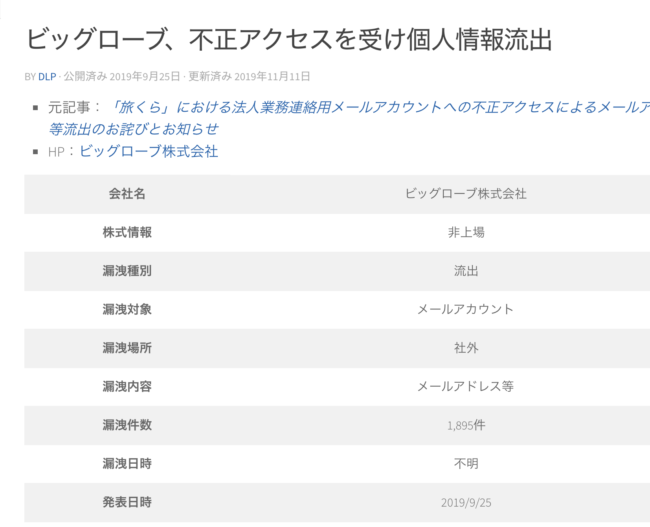Select the 漏洩場所 row label
This screenshot has height=527, width=650.
(127, 348)
